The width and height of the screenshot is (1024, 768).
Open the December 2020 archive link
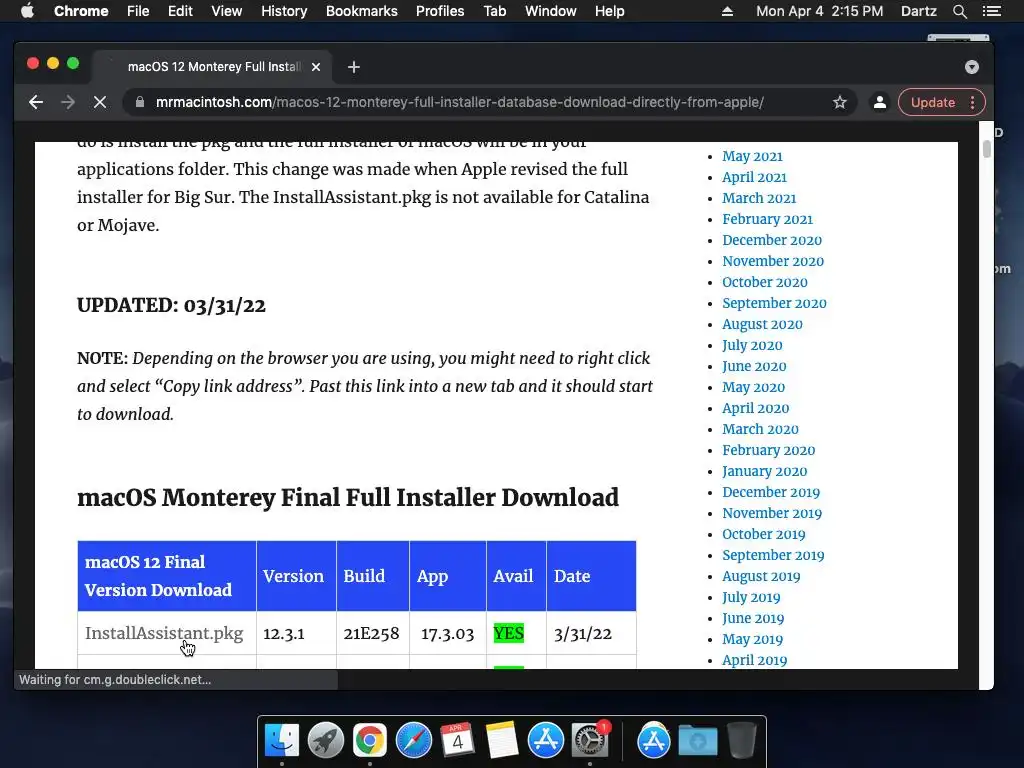point(772,240)
